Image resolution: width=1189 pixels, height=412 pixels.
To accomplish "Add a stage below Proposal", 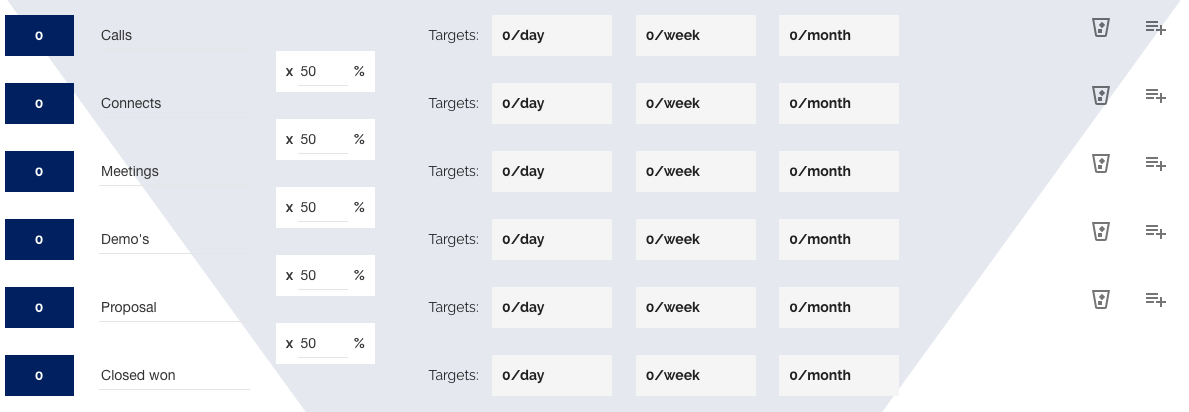I will pos(1155,299).
